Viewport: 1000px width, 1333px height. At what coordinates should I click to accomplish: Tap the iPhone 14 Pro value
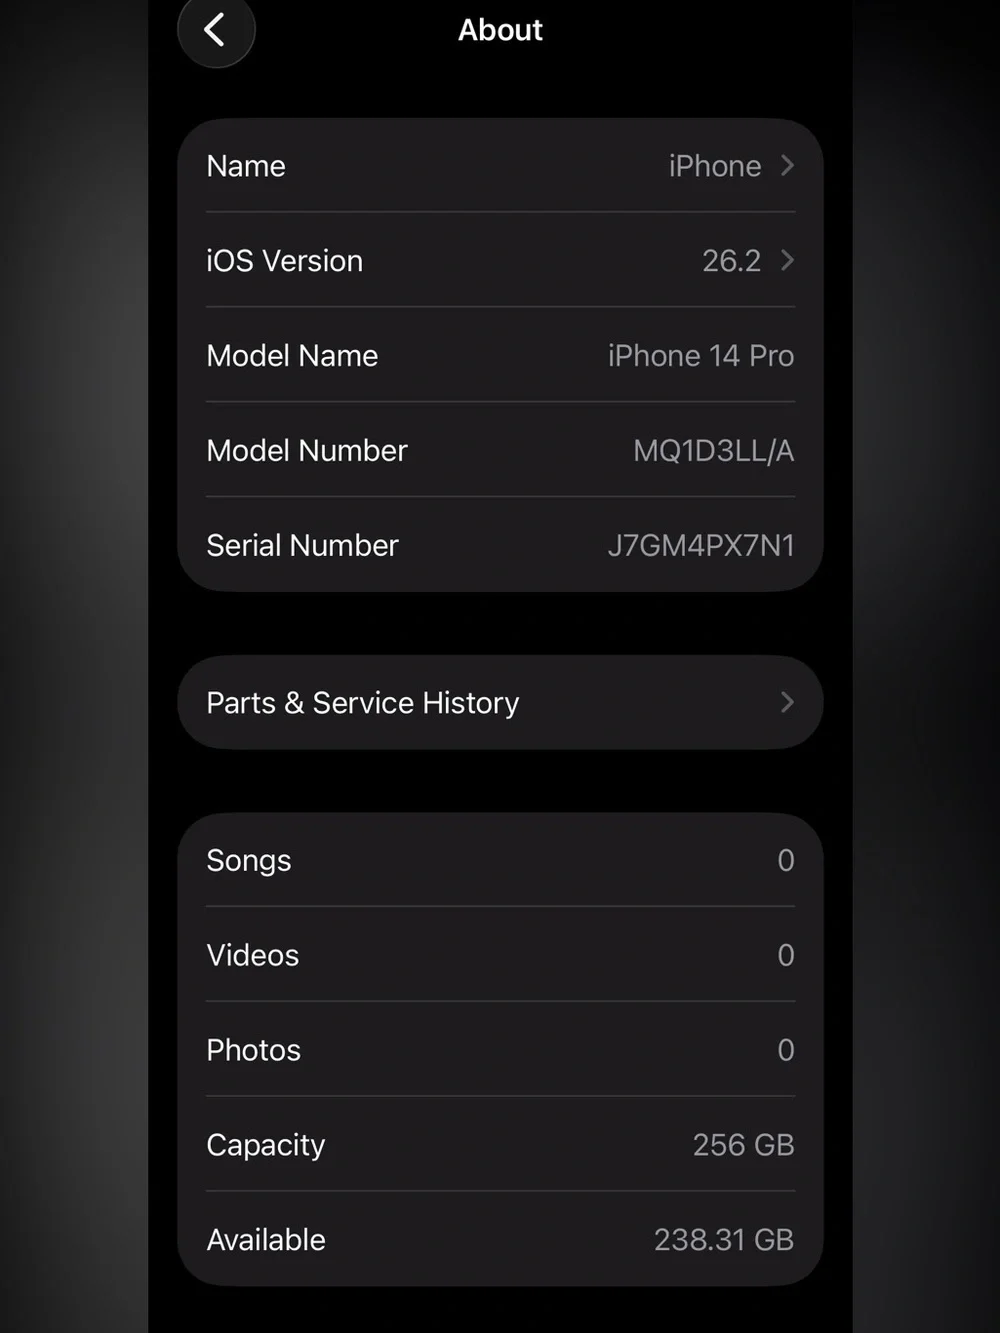[x=701, y=356]
